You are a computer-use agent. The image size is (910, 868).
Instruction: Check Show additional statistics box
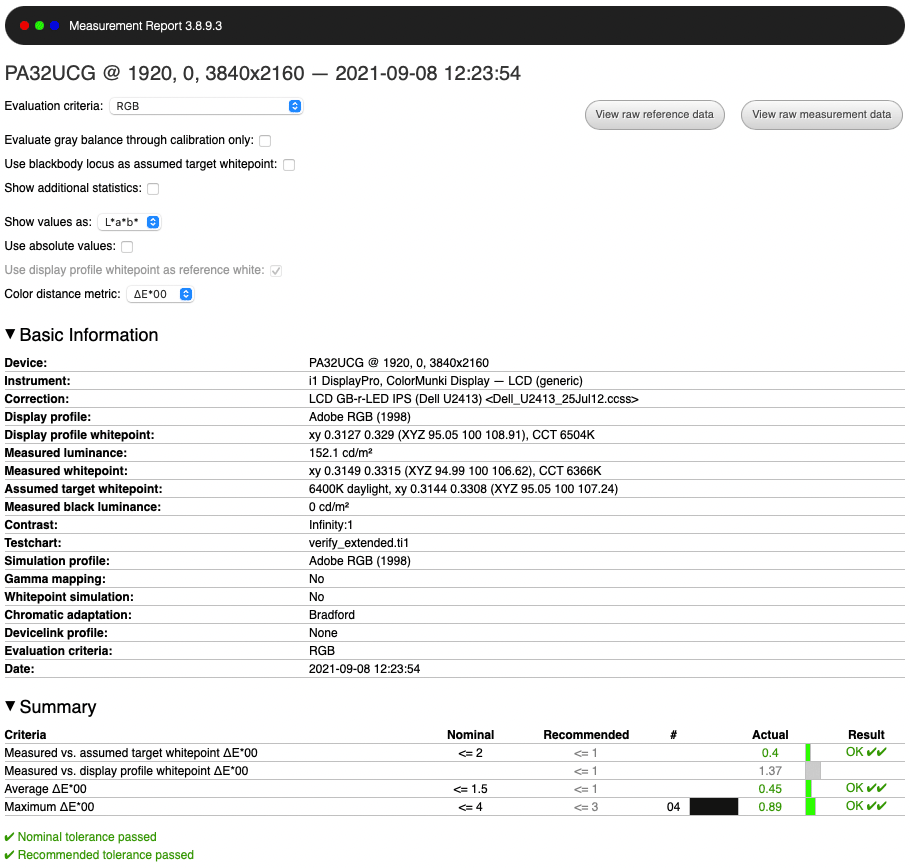[153, 189]
